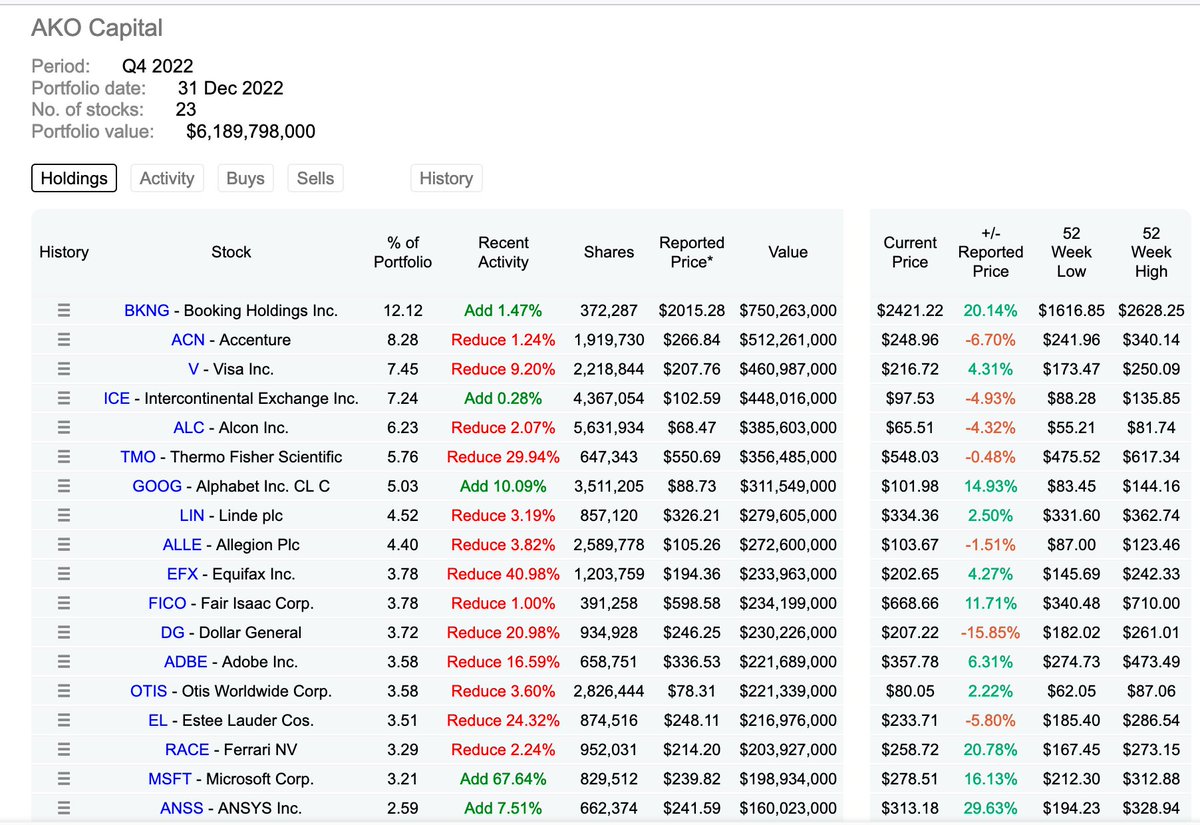Screen dimensions: 1200x825
Task: Select the 'Reduce 40.98%' activity cell
Action: pyautogui.click(x=503, y=574)
